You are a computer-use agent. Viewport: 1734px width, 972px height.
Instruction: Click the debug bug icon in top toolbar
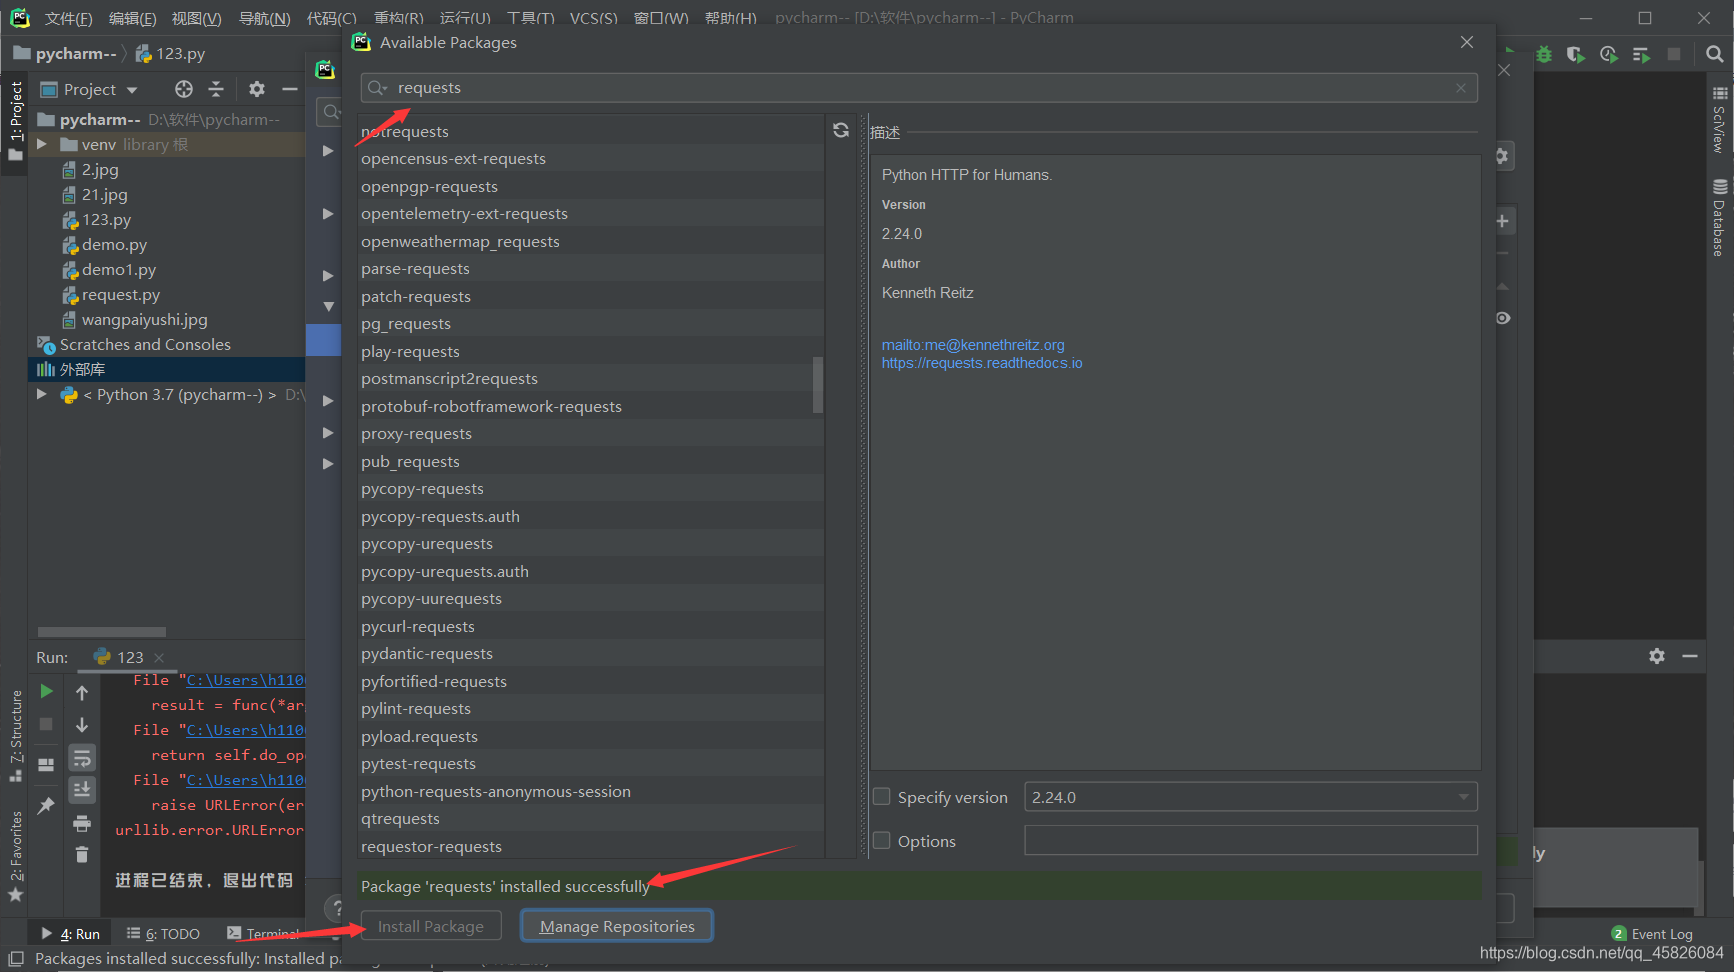point(1544,54)
